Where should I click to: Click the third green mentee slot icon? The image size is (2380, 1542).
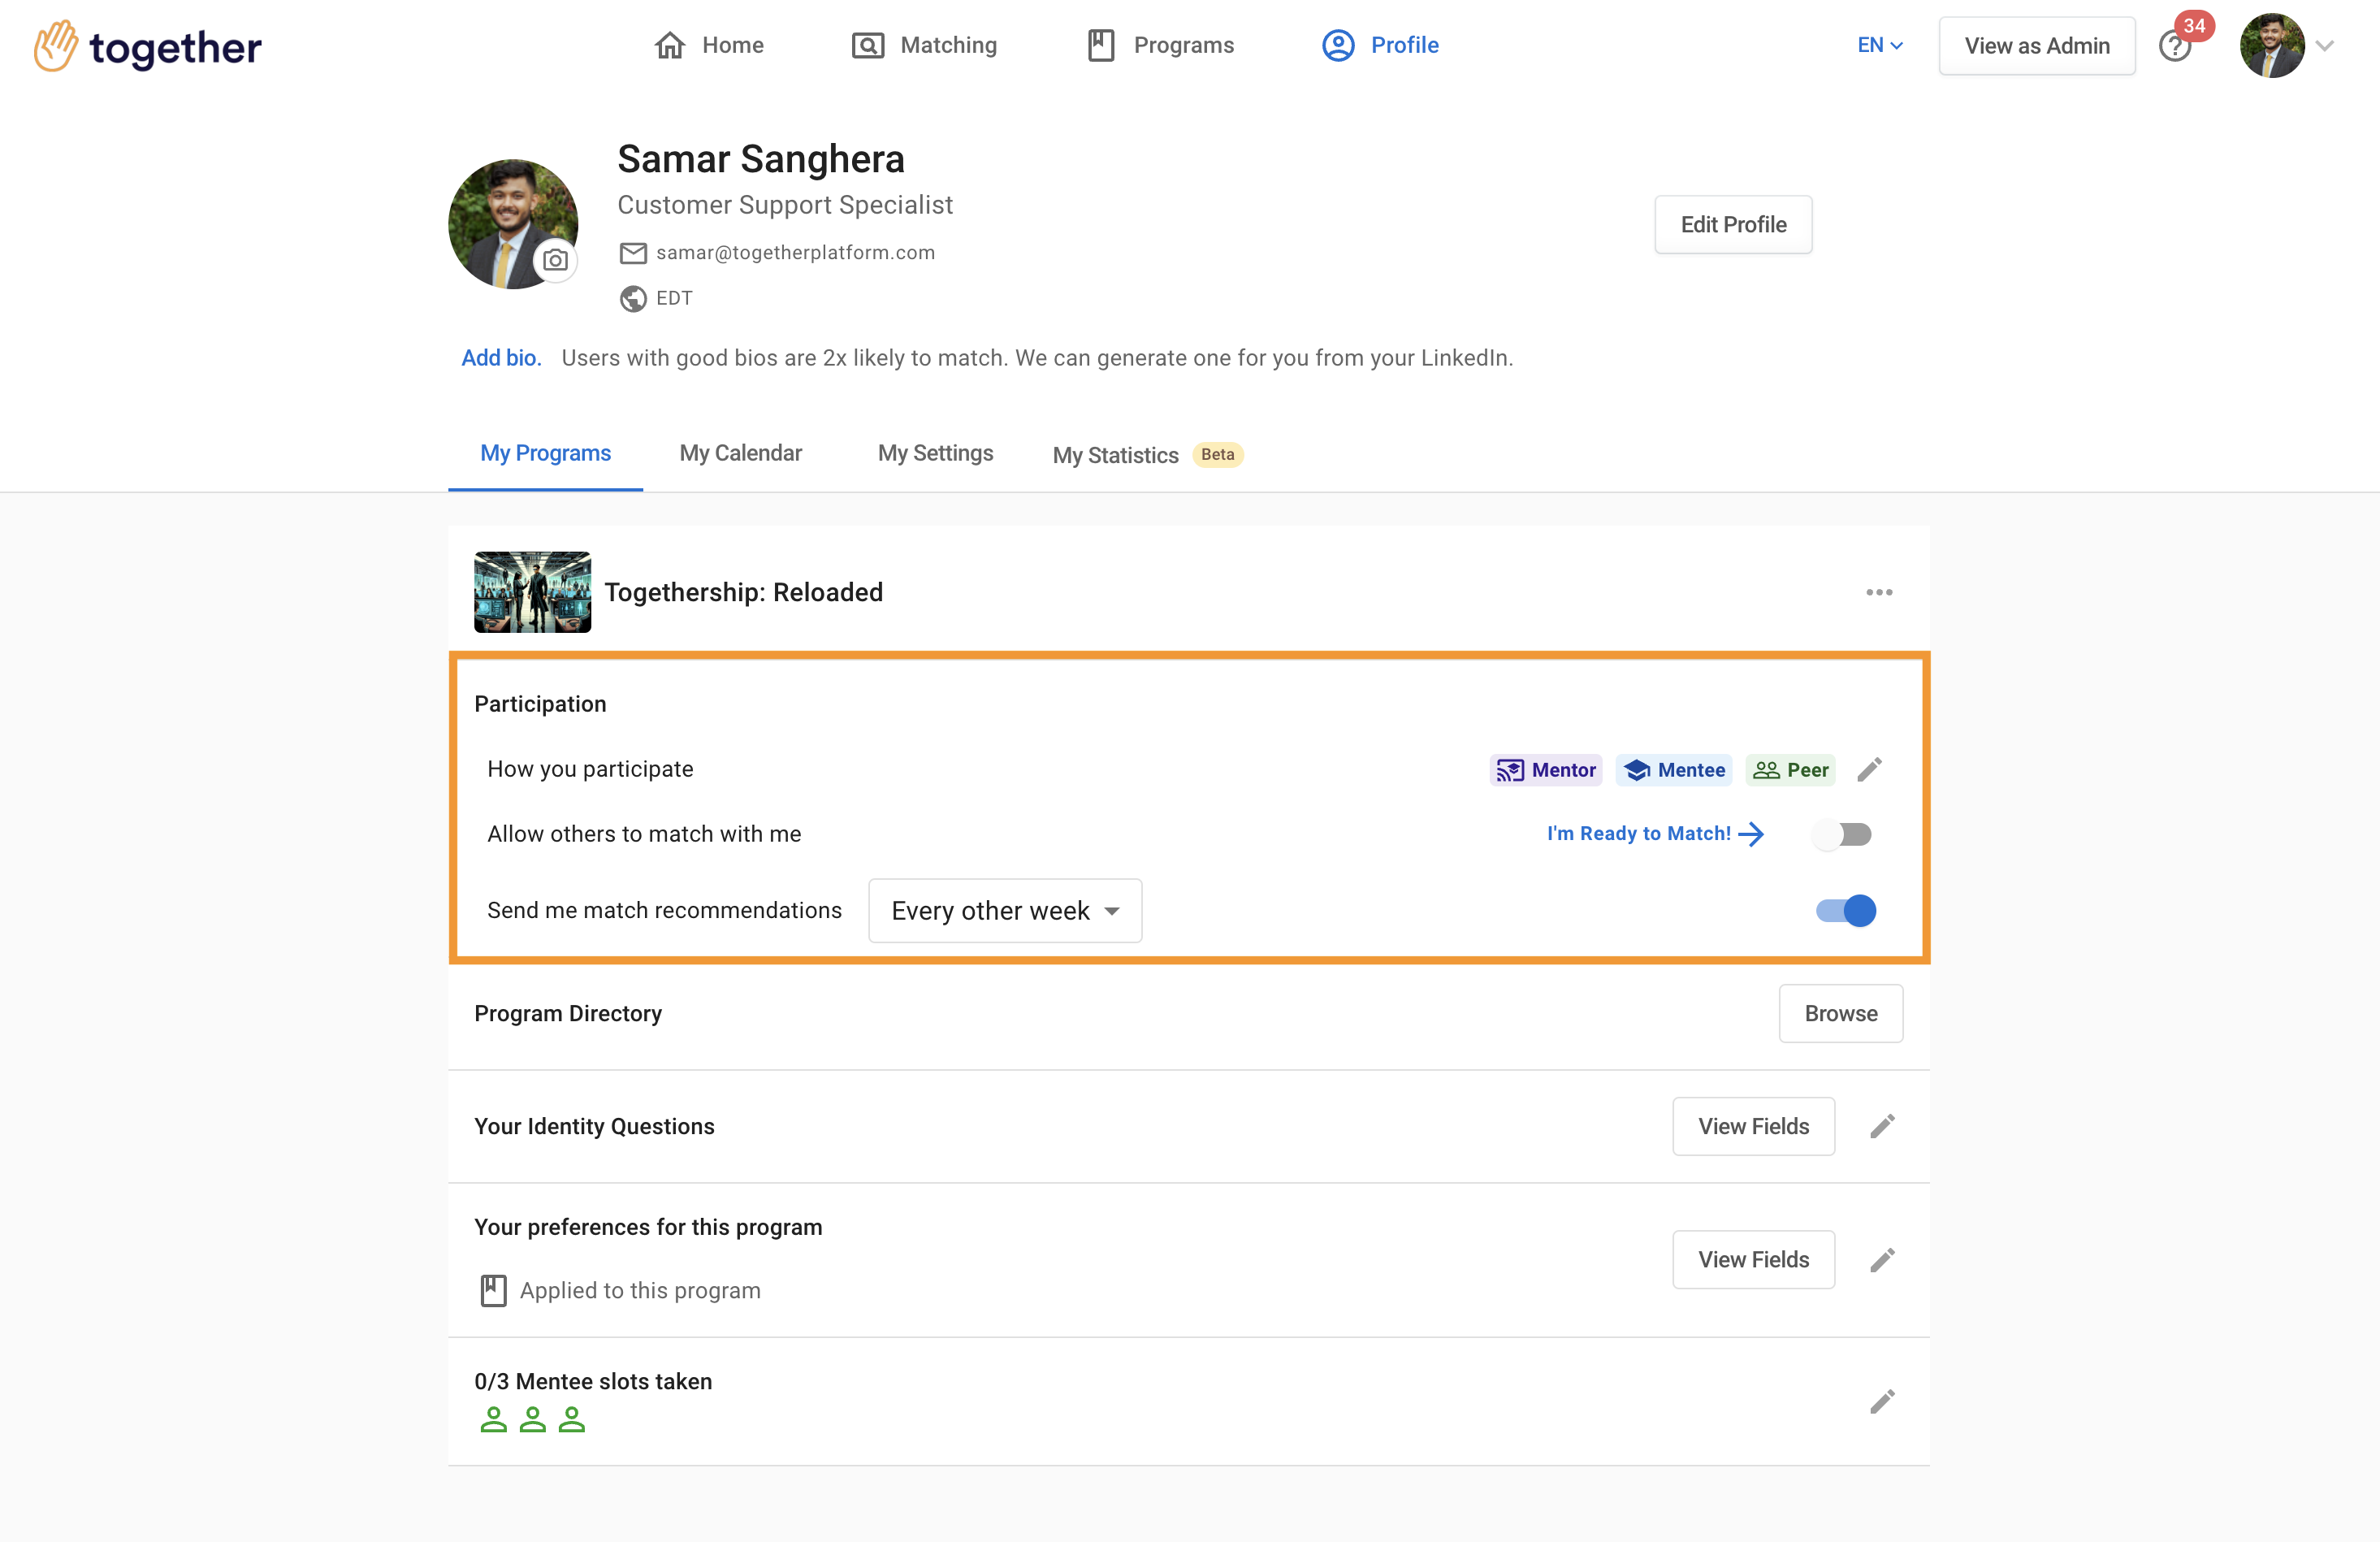point(571,1420)
